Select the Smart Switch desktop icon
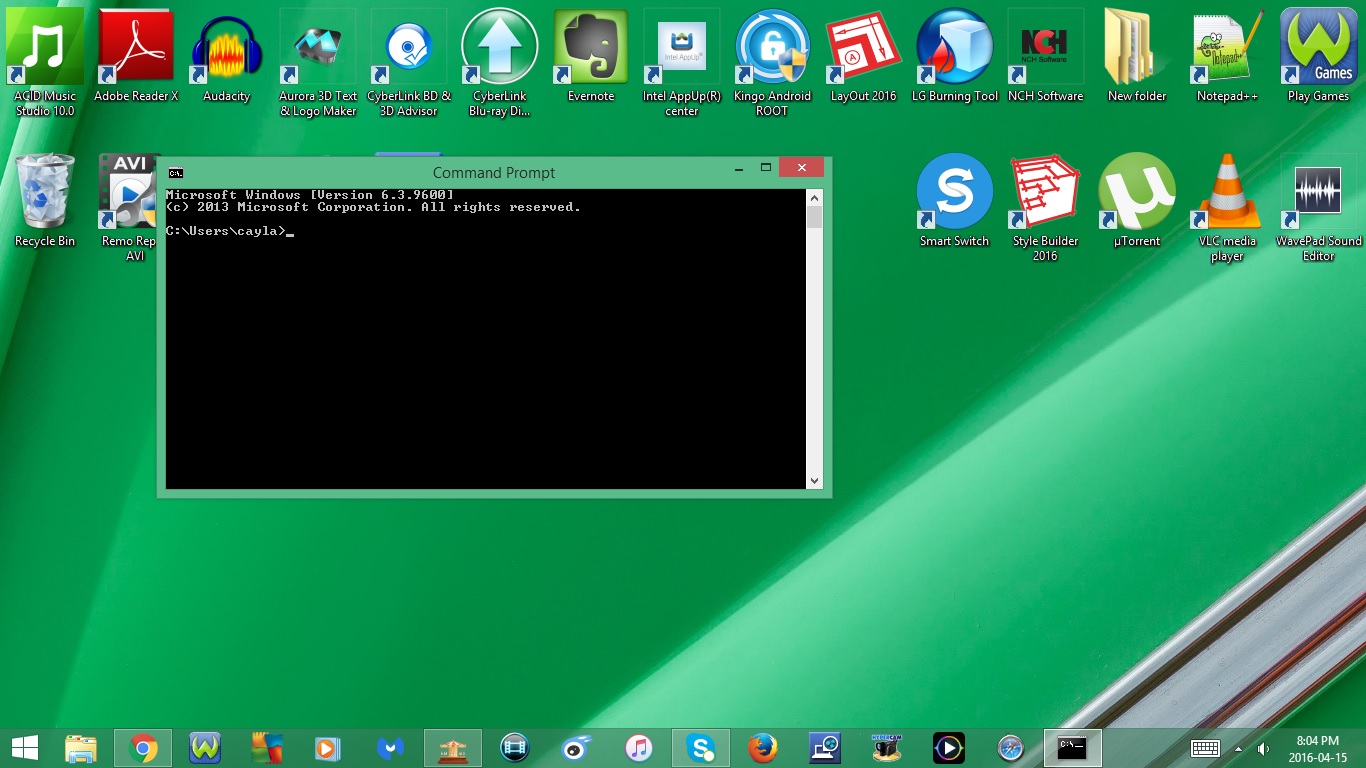The width and height of the screenshot is (1366, 768). (955, 201)
